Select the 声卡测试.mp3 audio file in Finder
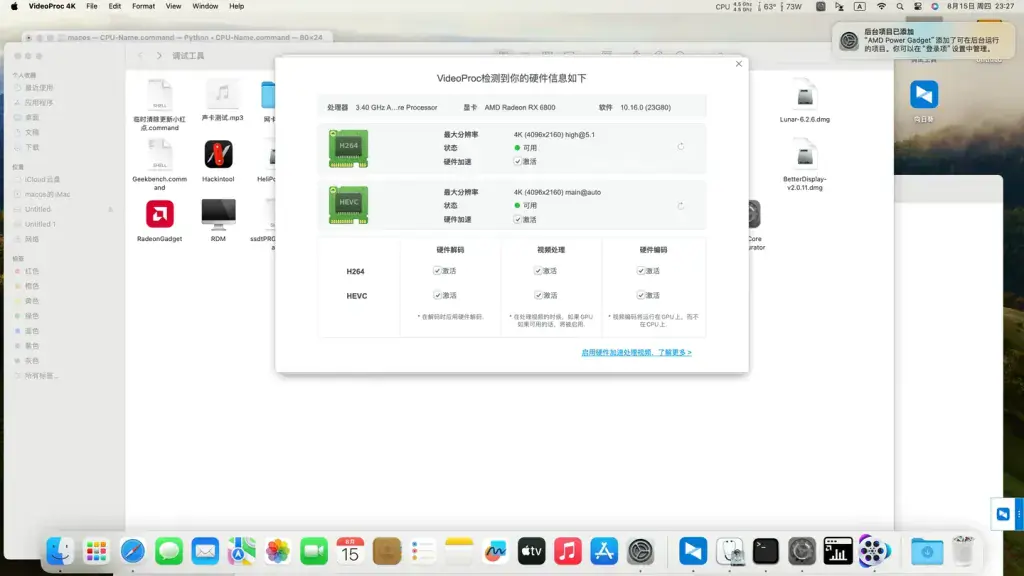Image resolution: width=1024 pixels, height=576 pixels. click(223, 95)
